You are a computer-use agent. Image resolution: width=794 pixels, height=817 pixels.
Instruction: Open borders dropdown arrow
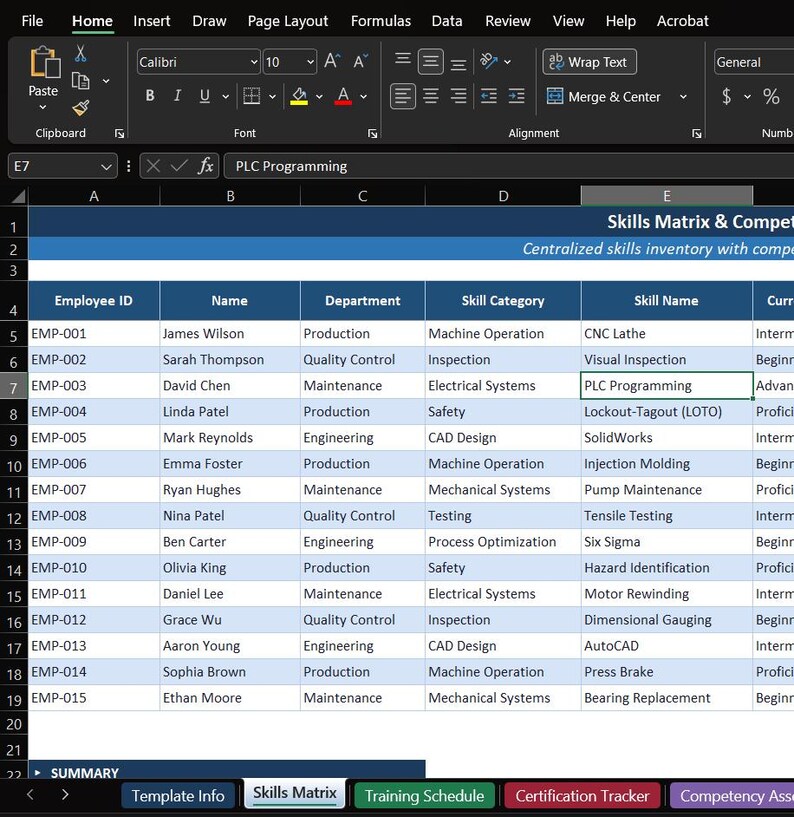pyautogui.click(x=272, y=96)
